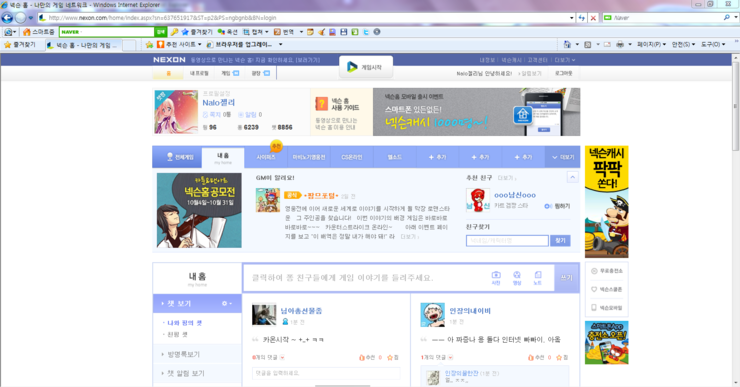Click the 스마트홈 house icon in Naver toolbar

pos(27,32)
